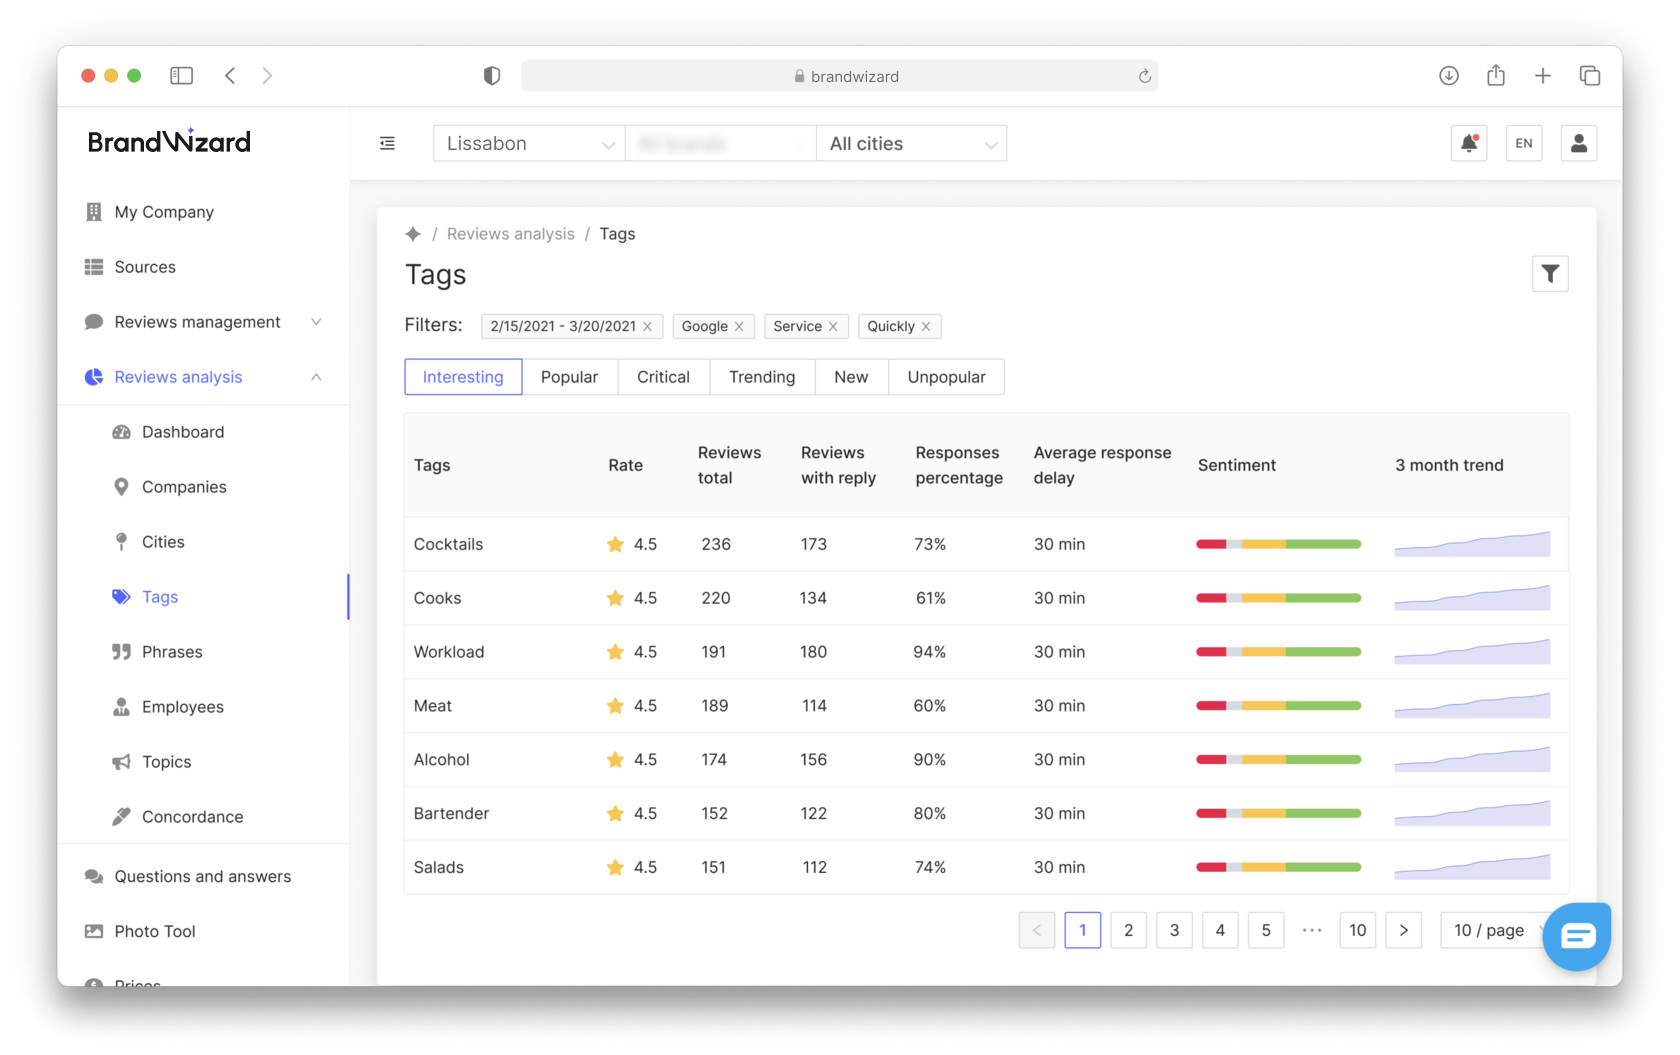Click the Photo Tool image icon
Screen dimensions: 1680x1055
[94, 931]
